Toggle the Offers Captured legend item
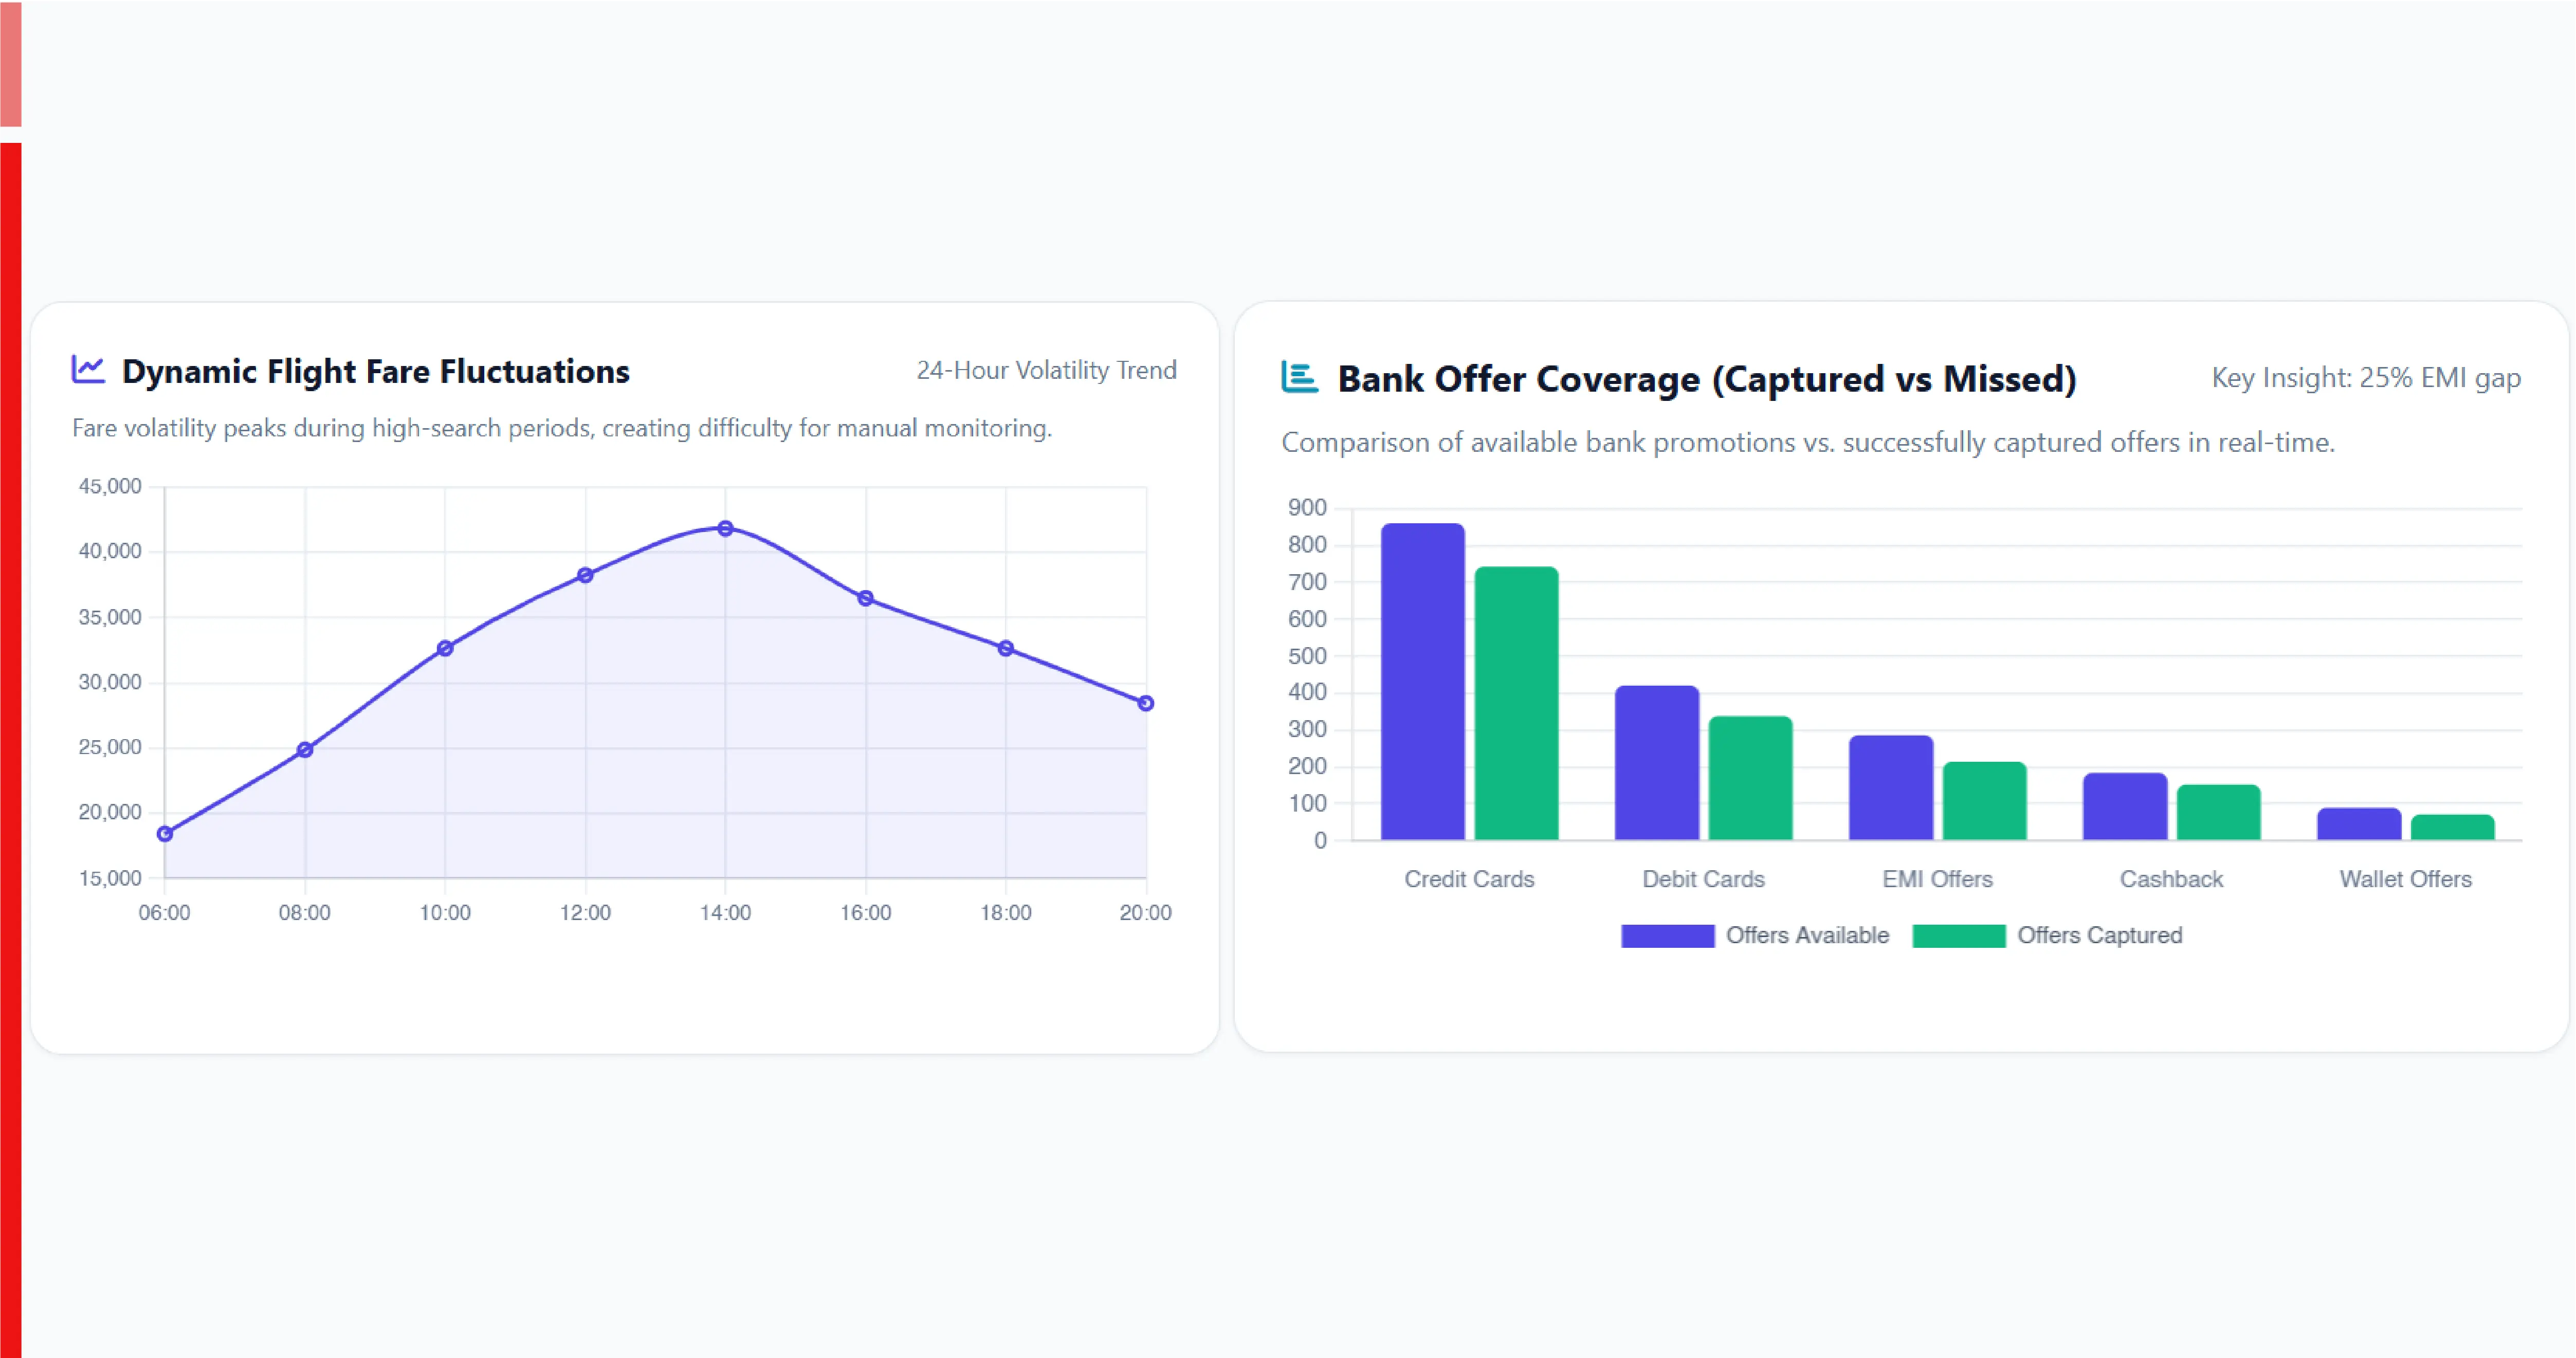This screenshot has height=1358, width=2576. pos(2047,935)
